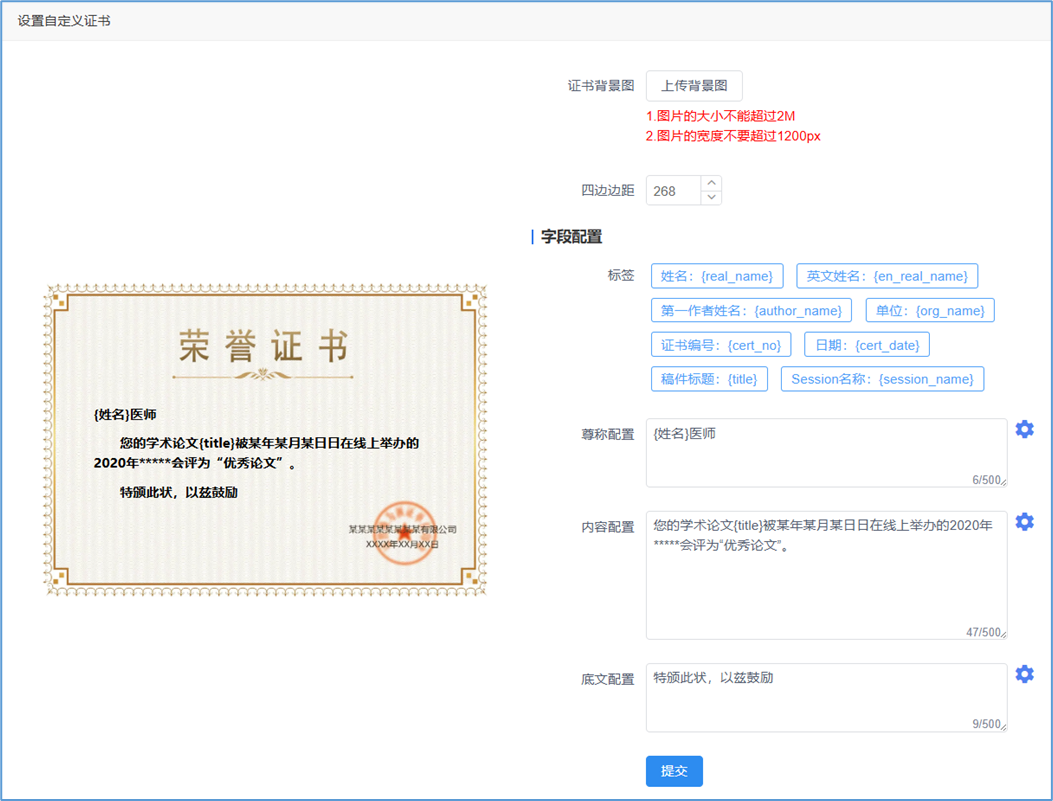Screen dimensions: 1053x801
Task: Click the gear icon beside 底文配置
Action: [x=1024, y=674]
